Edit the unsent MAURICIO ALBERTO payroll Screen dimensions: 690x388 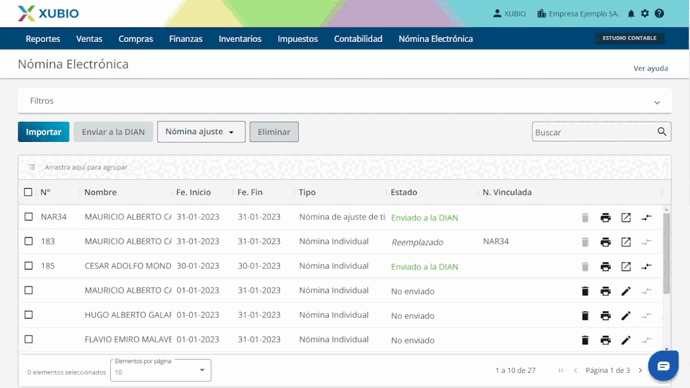[626, 291]
